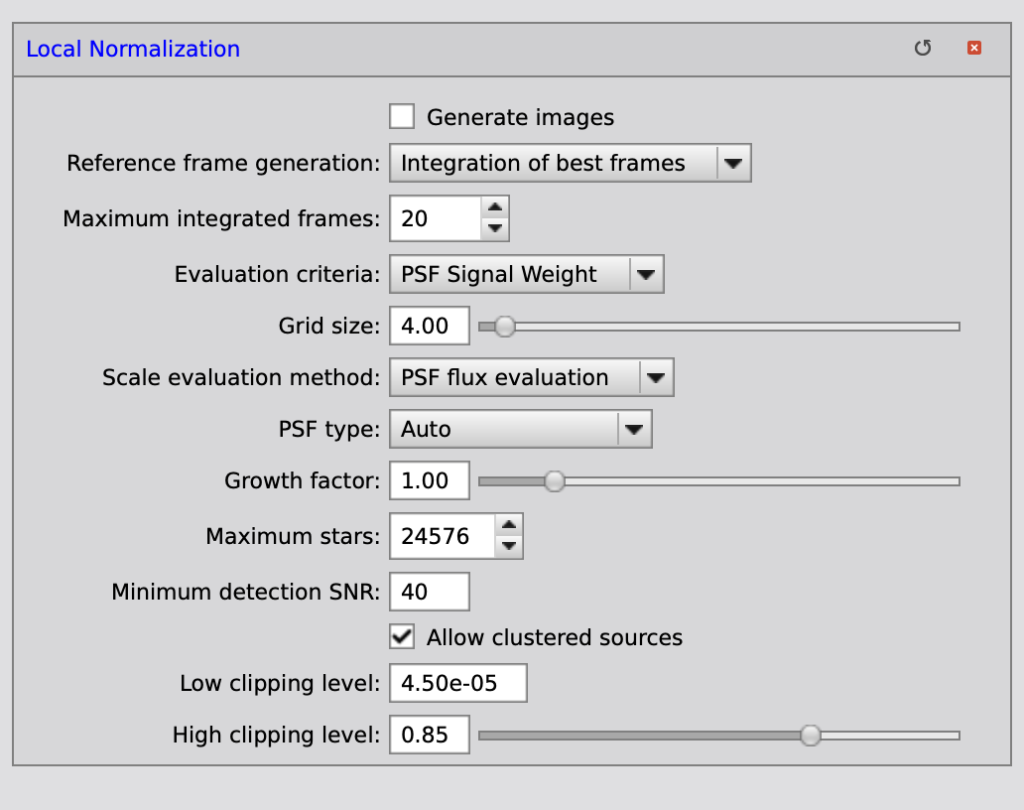Screen dimensions: 1024x810
Task: Click the High clipping level slider handle
Action: (x=810, y=736)
